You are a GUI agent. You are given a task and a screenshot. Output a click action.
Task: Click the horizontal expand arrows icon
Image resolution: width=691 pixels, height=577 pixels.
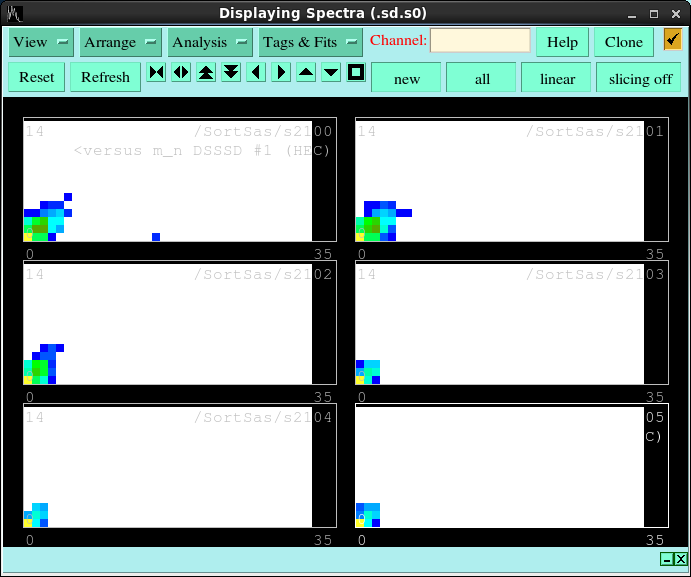pos(181,72)
